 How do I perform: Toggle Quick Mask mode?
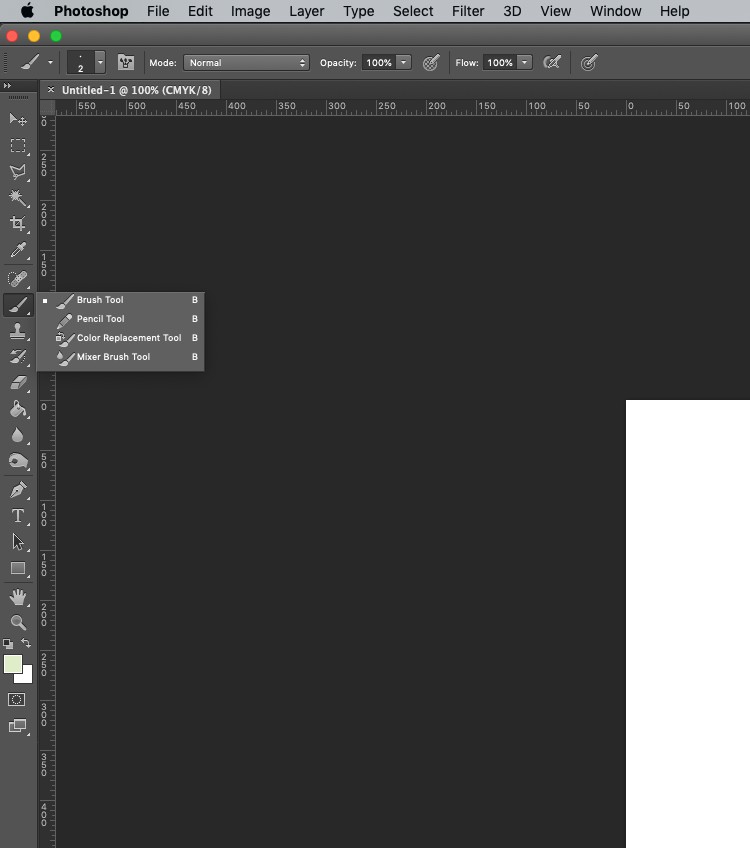[x=17, y=699]
